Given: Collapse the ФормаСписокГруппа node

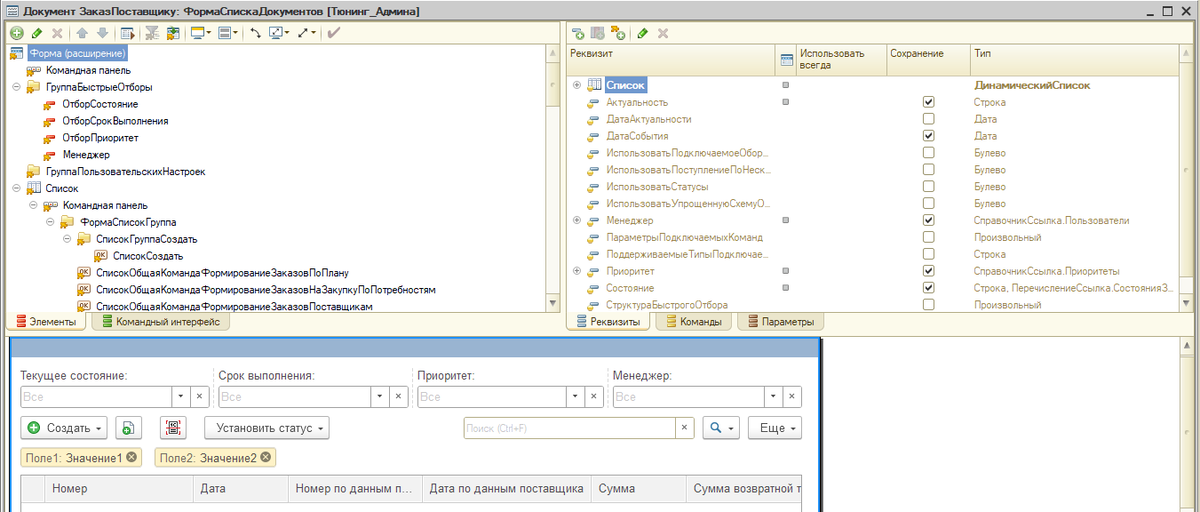Looking at the screenshot, I should click(49, 222).
